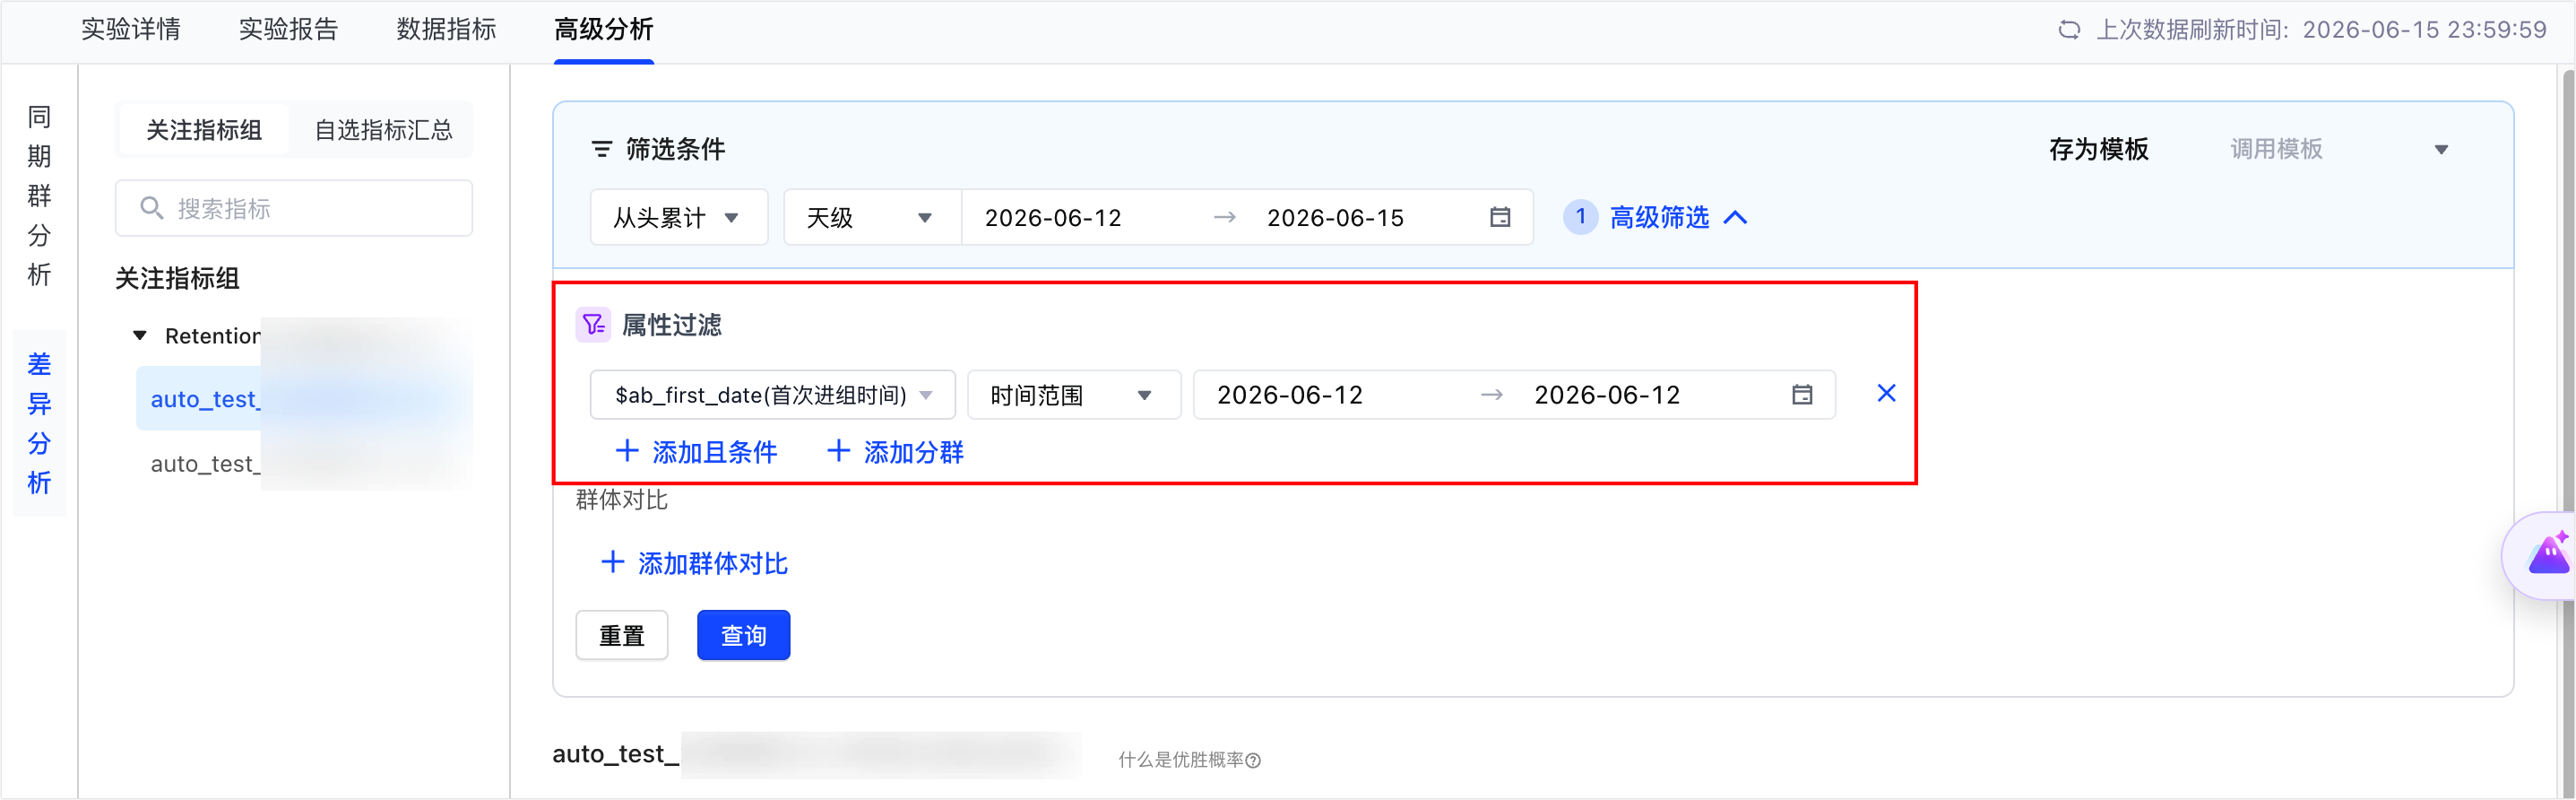Viewport: 2576px width, 800px height.
Task: Open calendar icon in attribute filter row
Action: 1802,395
